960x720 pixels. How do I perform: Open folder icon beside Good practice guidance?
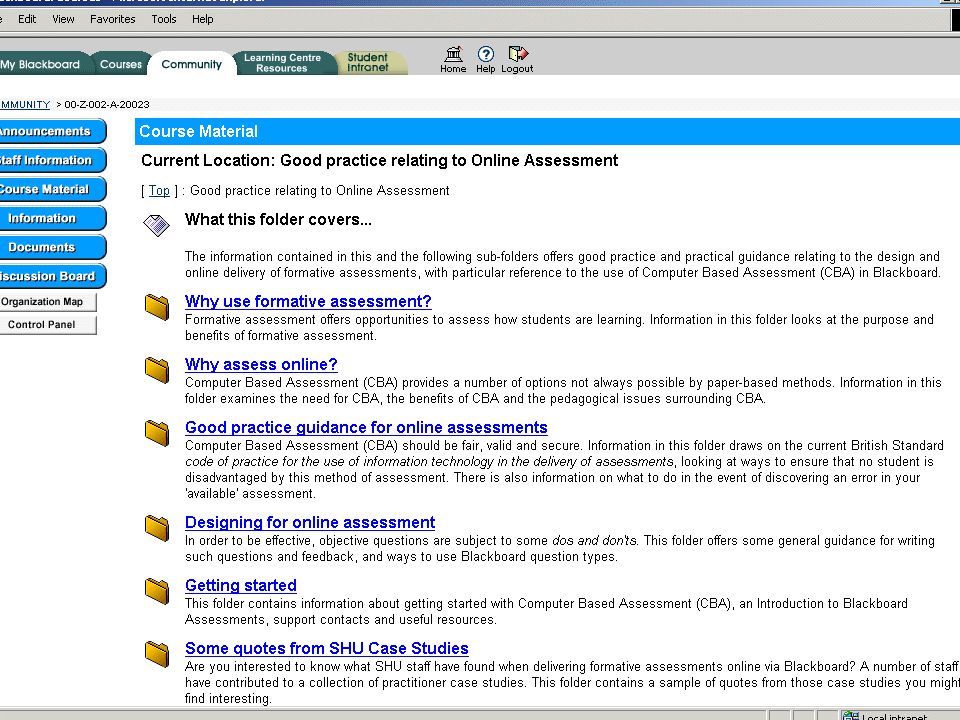point(157,433)
